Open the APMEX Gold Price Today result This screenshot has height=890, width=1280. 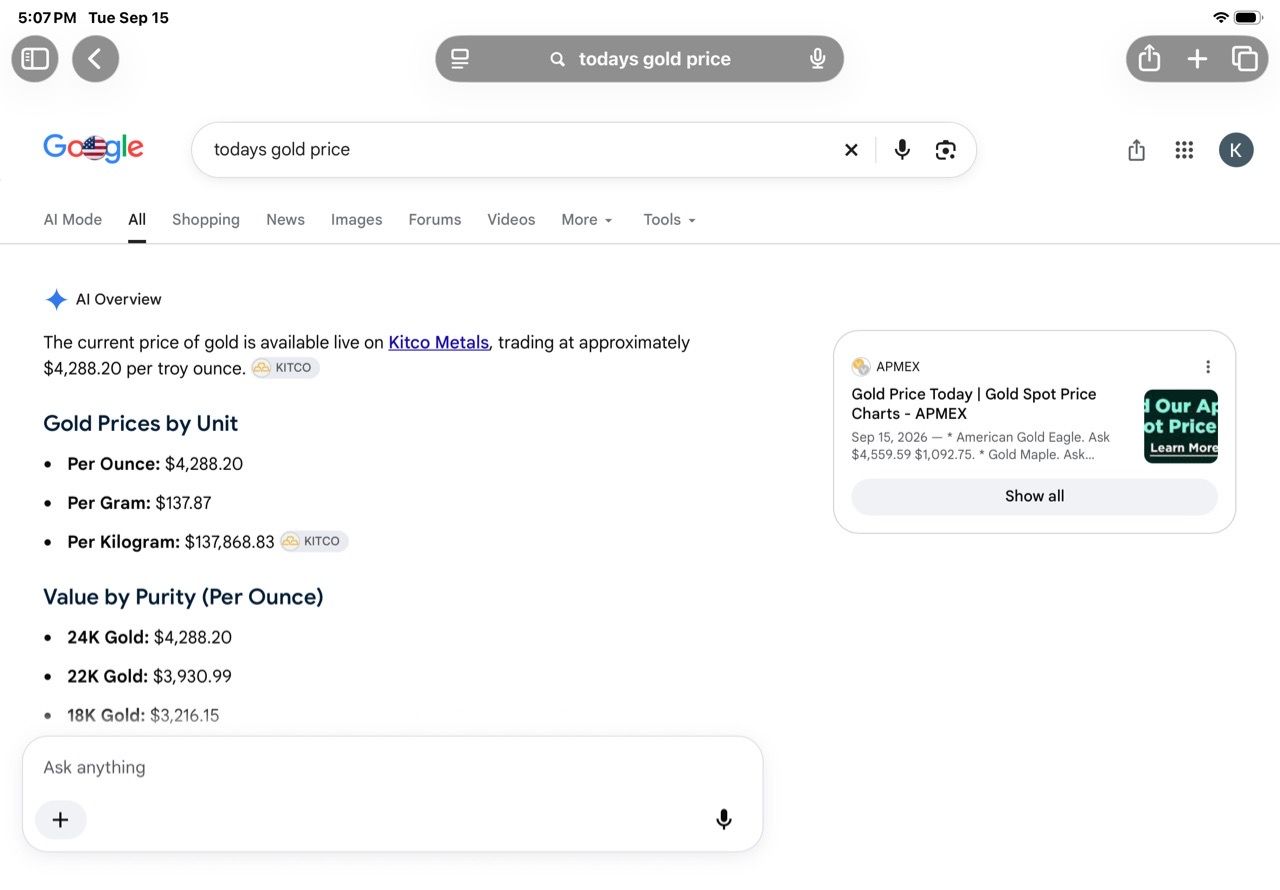tap(974, 404)
